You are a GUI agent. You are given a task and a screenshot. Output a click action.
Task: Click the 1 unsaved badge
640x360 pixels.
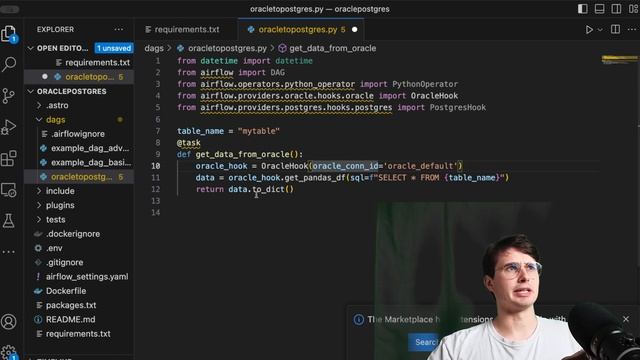[x=114, y=48]
